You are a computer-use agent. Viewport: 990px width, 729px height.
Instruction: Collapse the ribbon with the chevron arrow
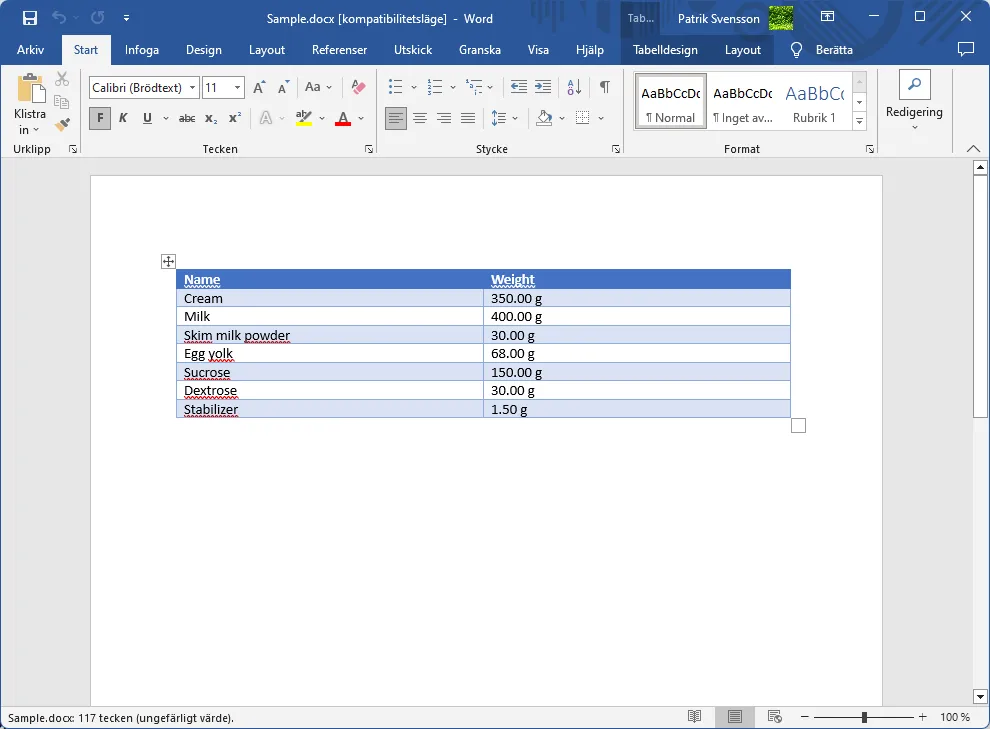coord(974,149)
